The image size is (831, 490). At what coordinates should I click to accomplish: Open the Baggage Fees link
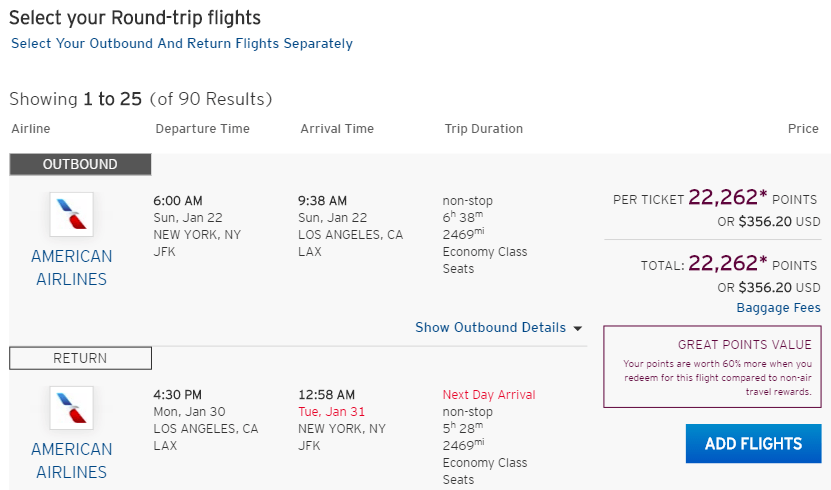pos(778,308)
